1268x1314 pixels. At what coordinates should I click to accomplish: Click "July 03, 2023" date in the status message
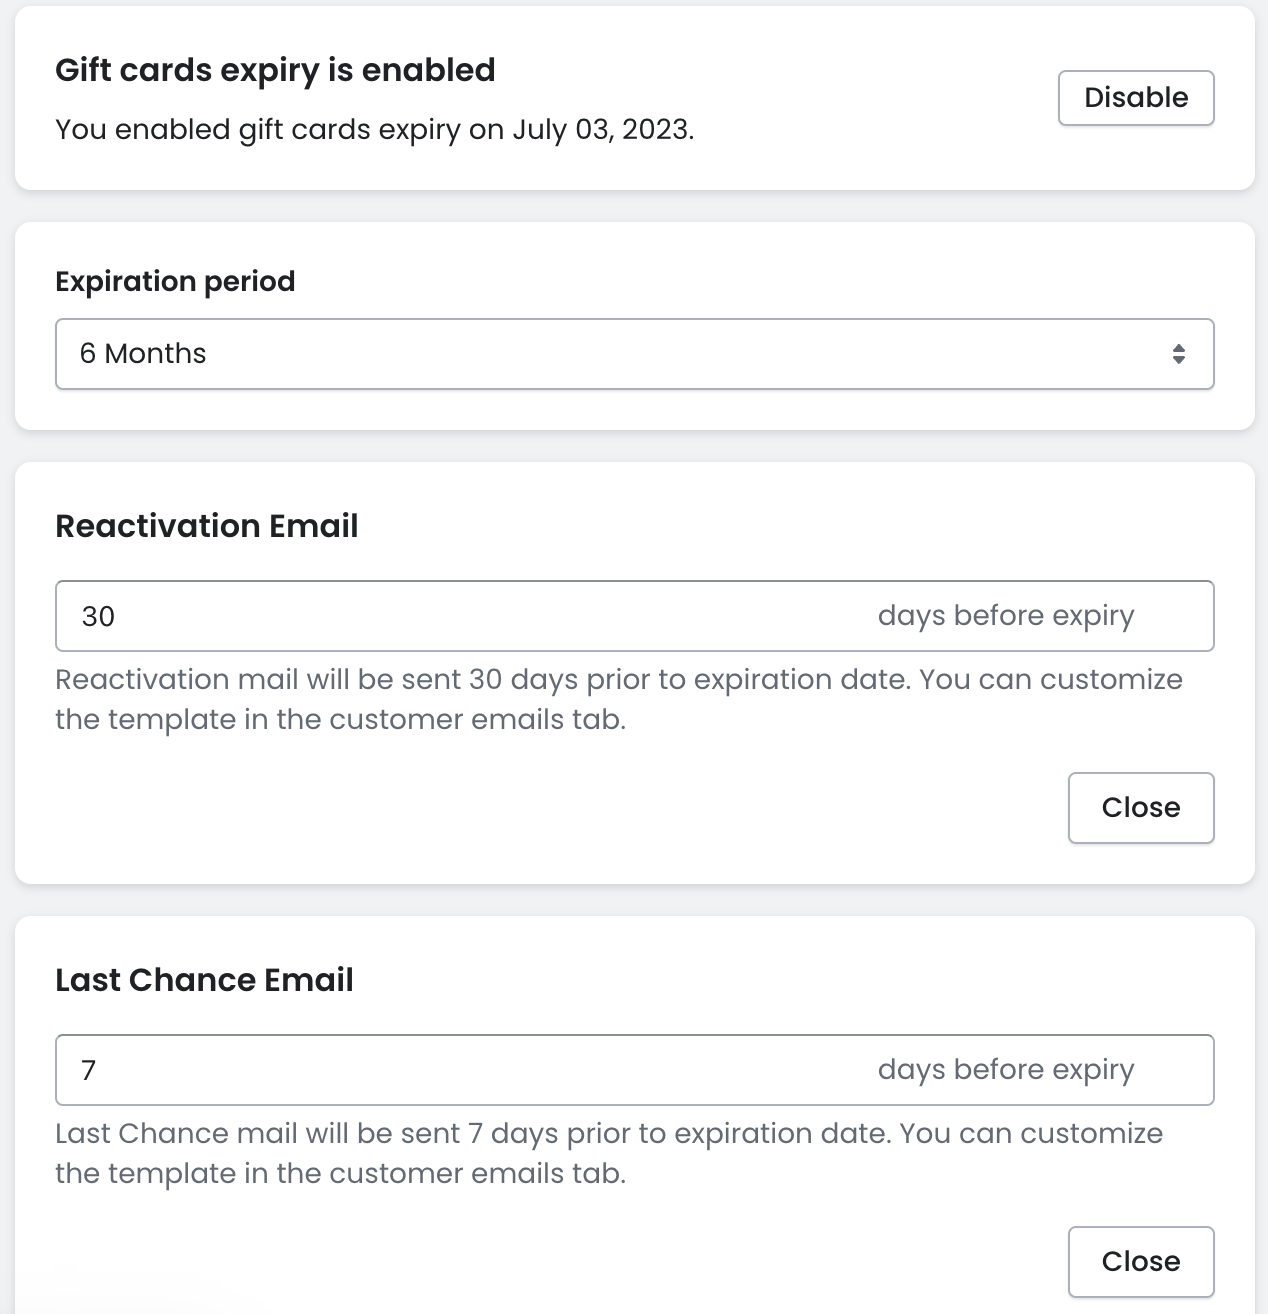(x=602, y=130)
